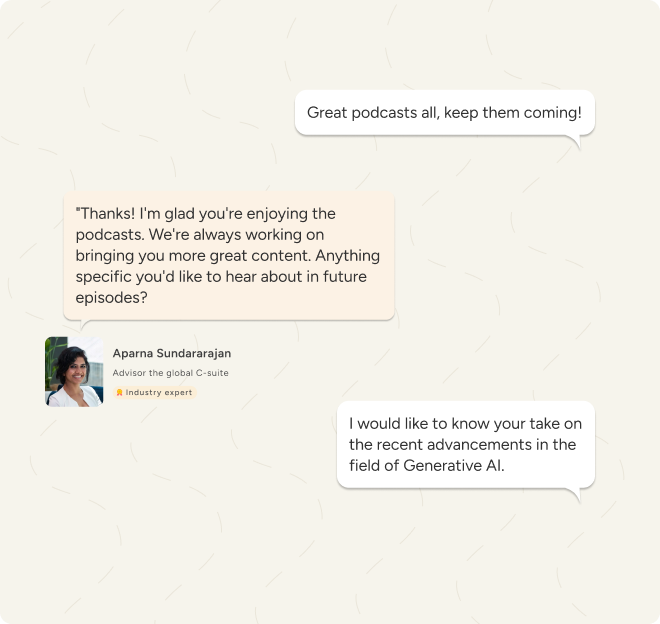The width and height of the screenshot is (660, 624).
Task: Click the tail pointer under the orange reply bubble
Action: 85,324
